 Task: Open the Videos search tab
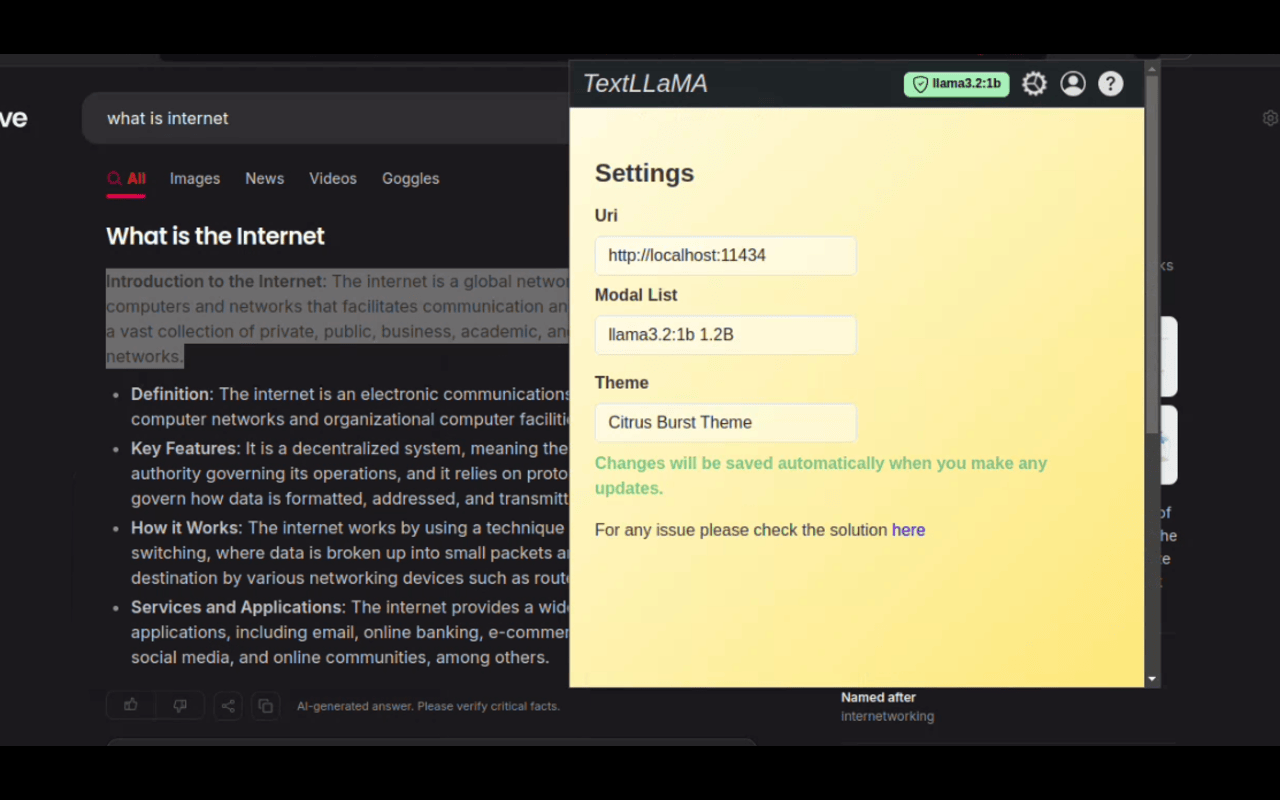(333, 178)
